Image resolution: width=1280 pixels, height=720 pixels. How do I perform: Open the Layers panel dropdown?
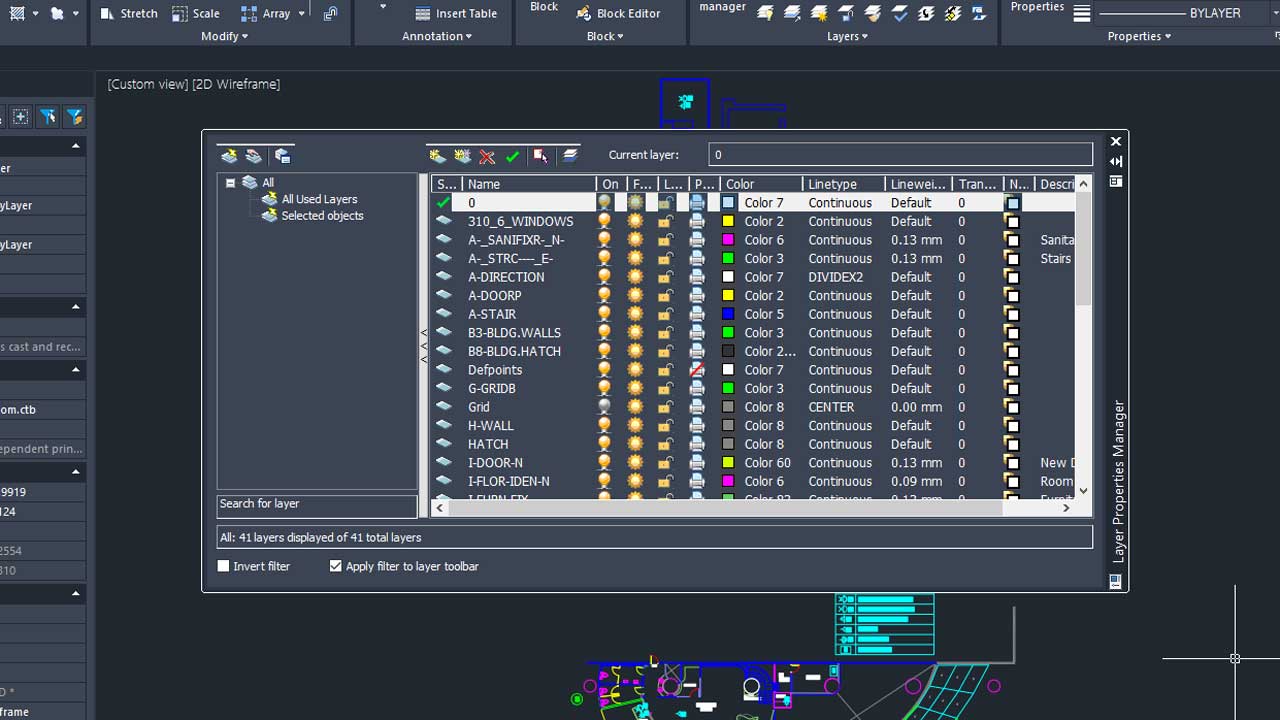[846, 36]
